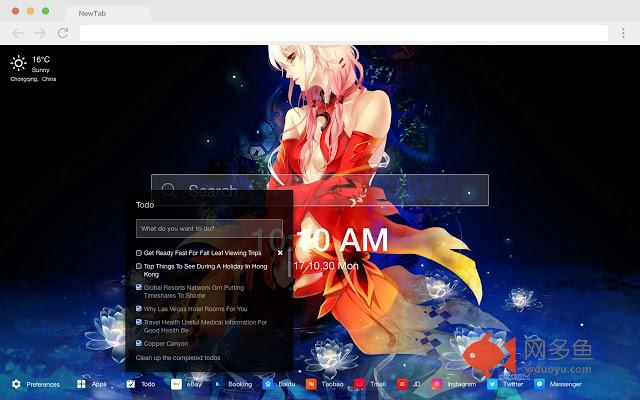Click the 16°C temperature reading
This screenshot has width=640, height=400.
pyautogui.click(x=41, y=60)
